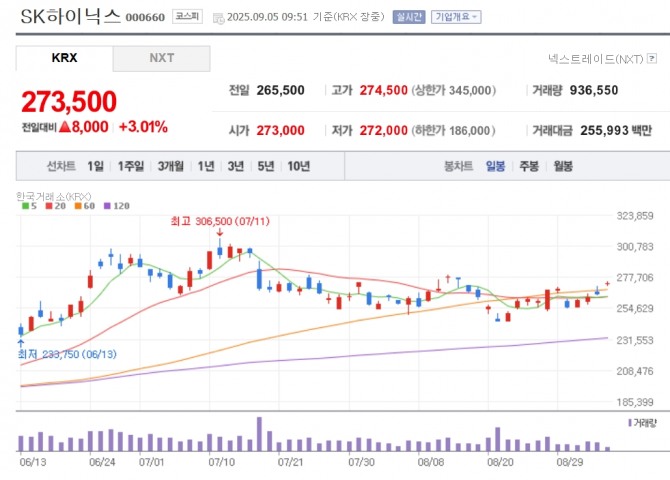The width and height of the screenshot is (670, 480).
Task: Switch to the KRX tab
Action: coord(65,58)
